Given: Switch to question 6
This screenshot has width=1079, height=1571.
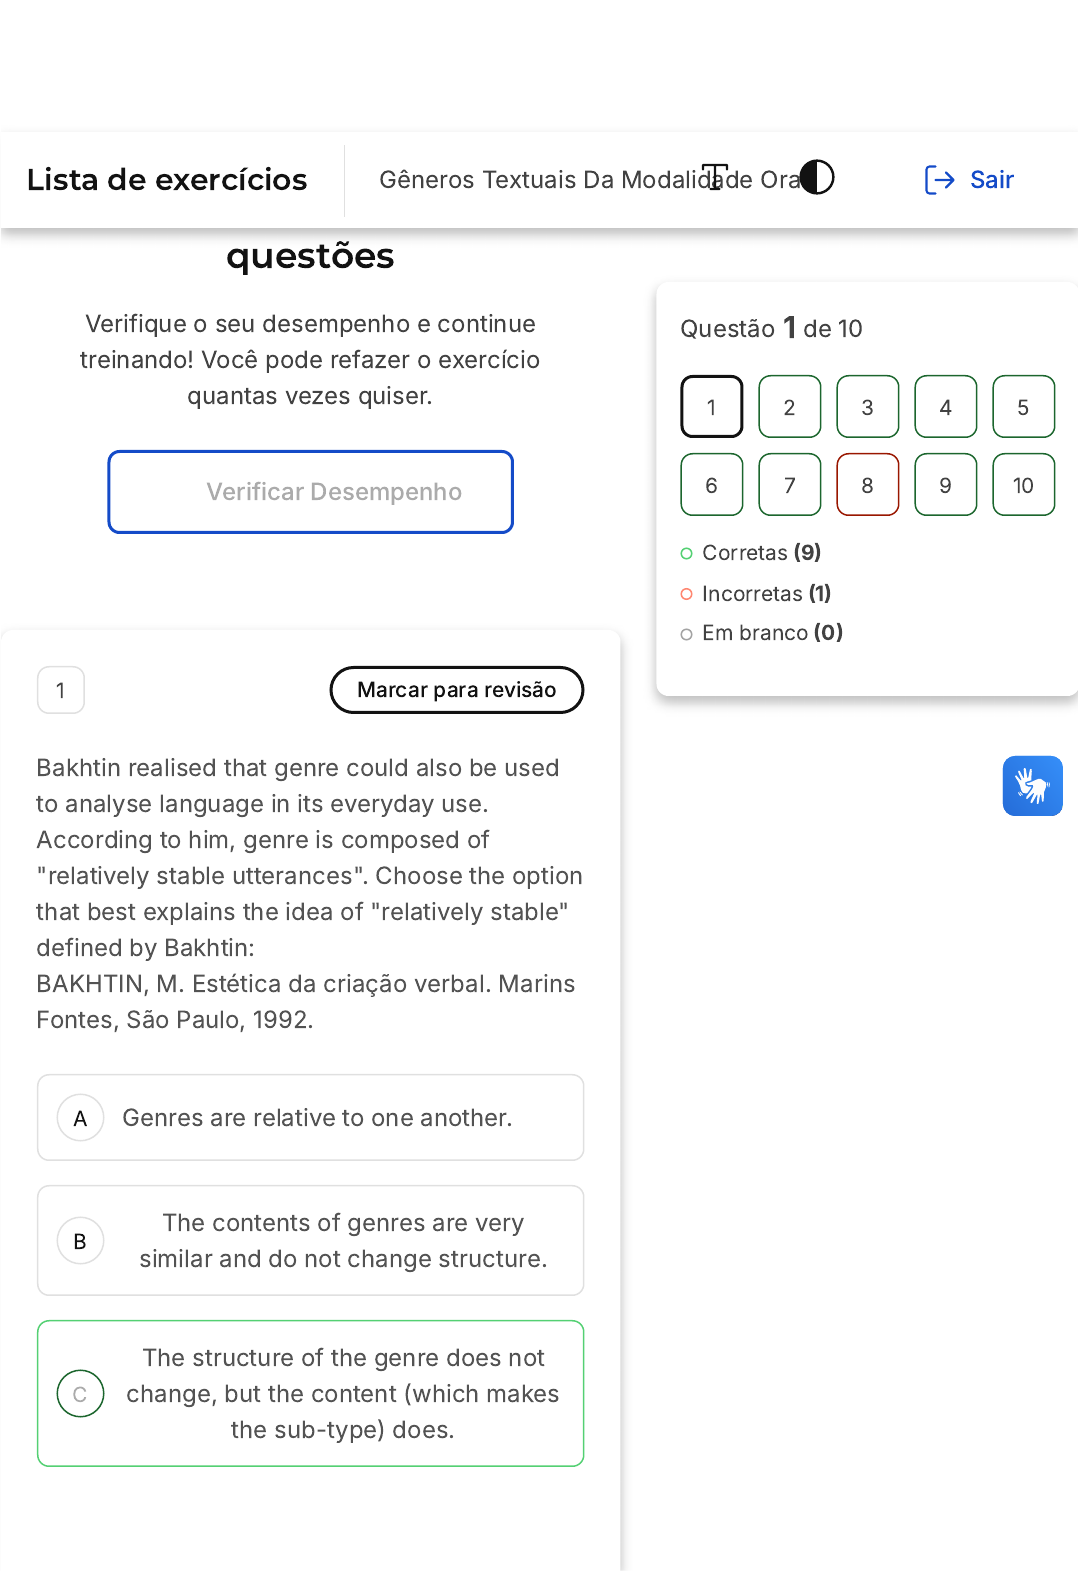Looking at the screenshot, I should coord(711,485).
